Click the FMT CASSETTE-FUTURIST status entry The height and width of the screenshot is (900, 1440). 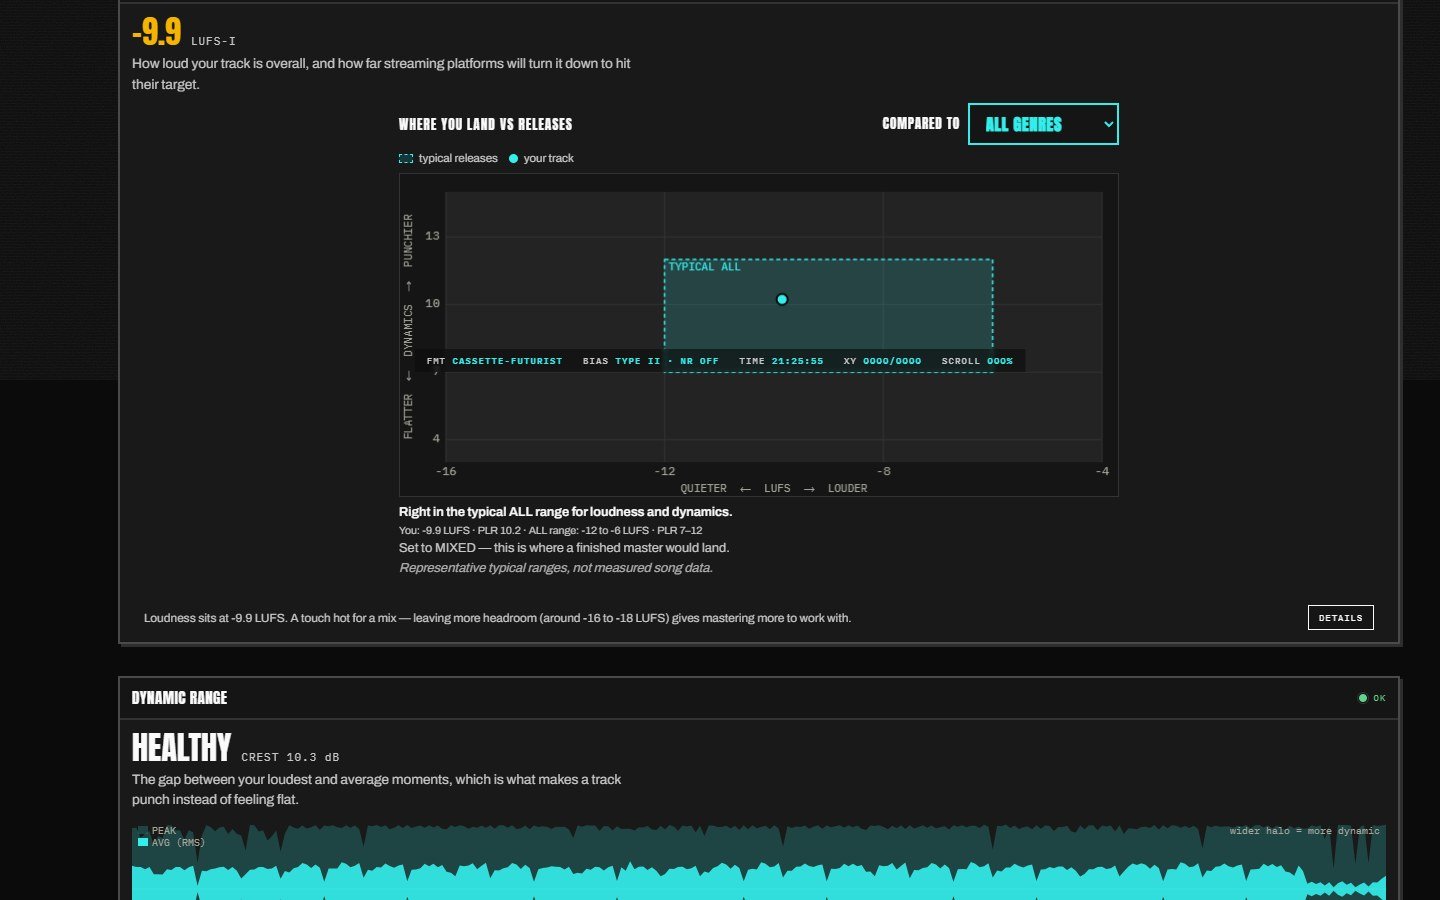pyautogui.click(x=494, y=361)
